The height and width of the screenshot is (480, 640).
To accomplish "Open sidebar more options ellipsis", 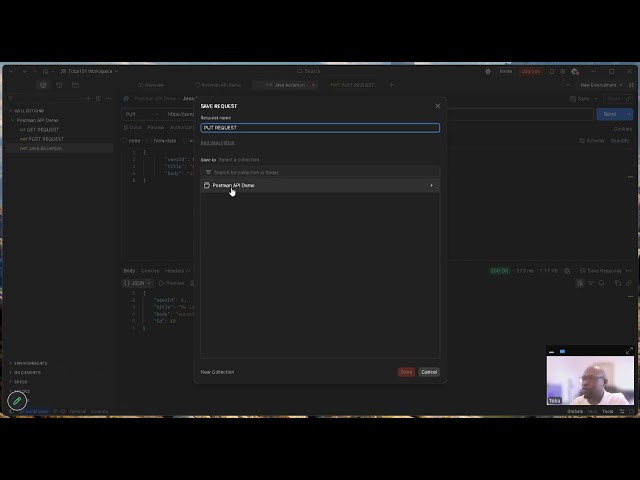I will (108, 98).
